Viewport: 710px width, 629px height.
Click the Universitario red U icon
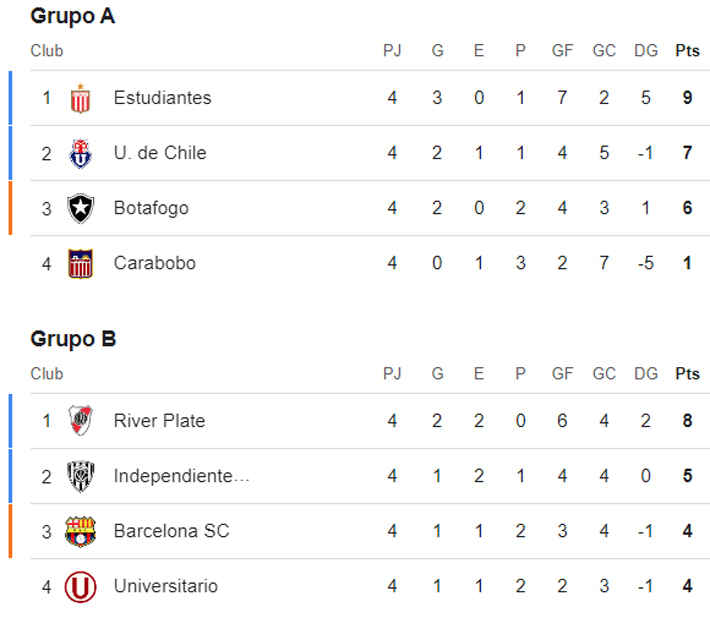[x=80, y=586]
